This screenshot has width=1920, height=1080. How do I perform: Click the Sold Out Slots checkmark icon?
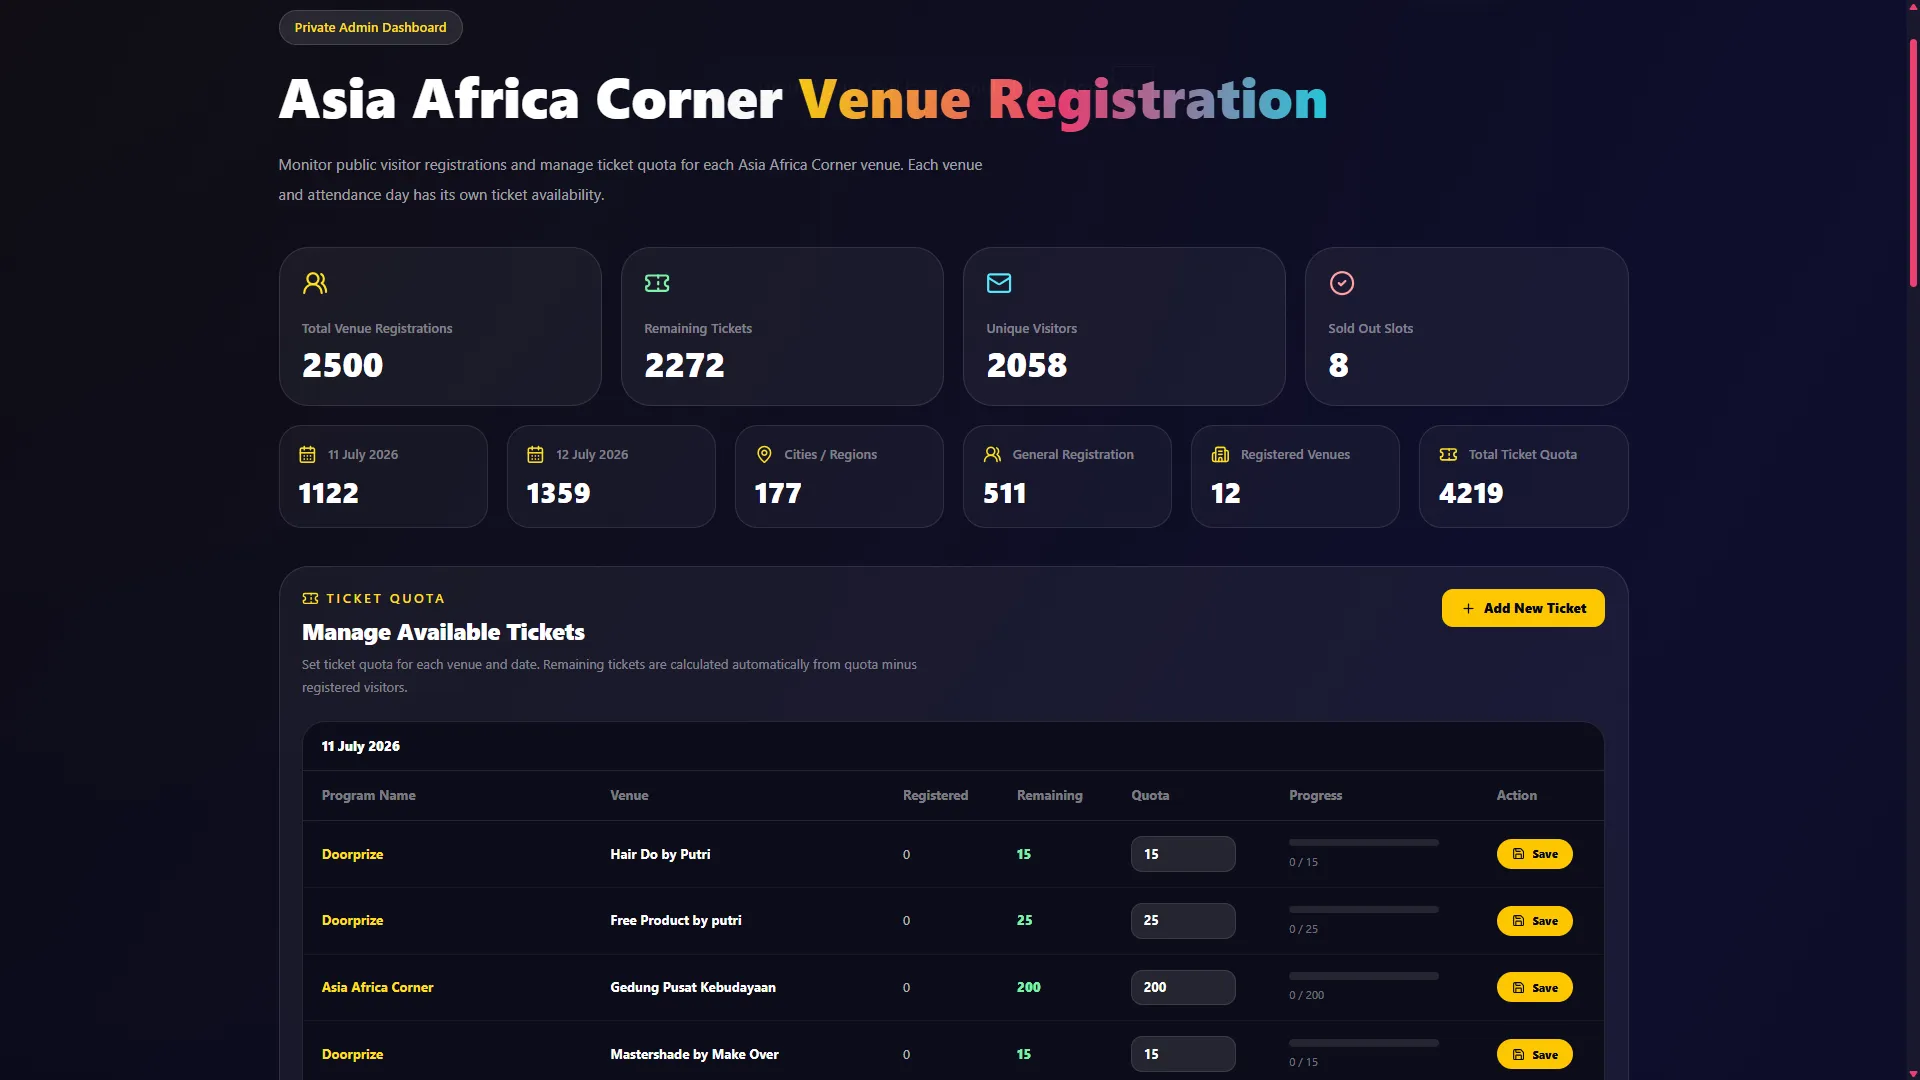[1342, 283]
